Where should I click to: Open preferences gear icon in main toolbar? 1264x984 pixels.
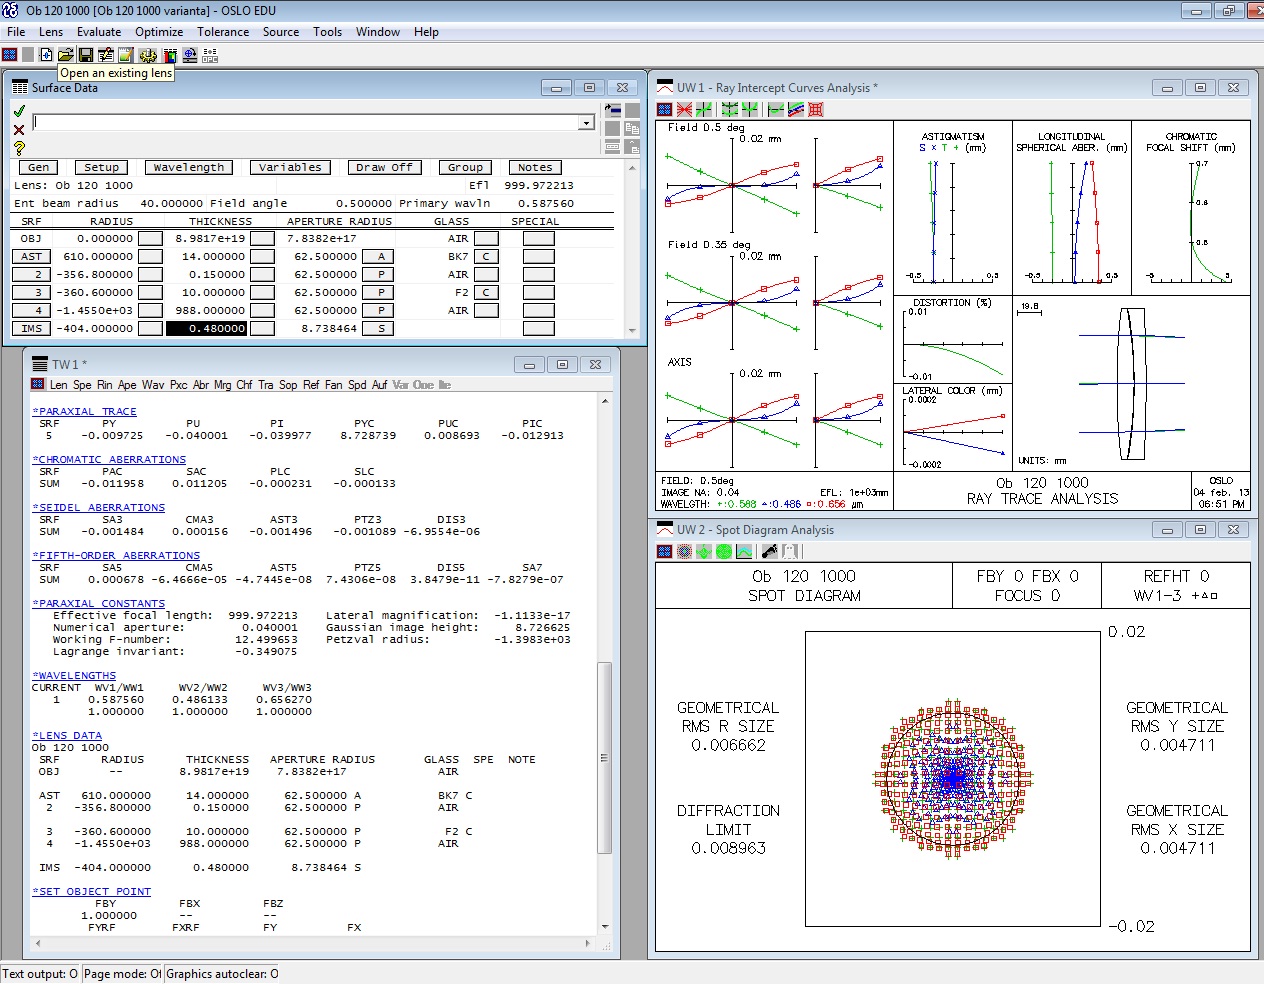pos(148,55)
